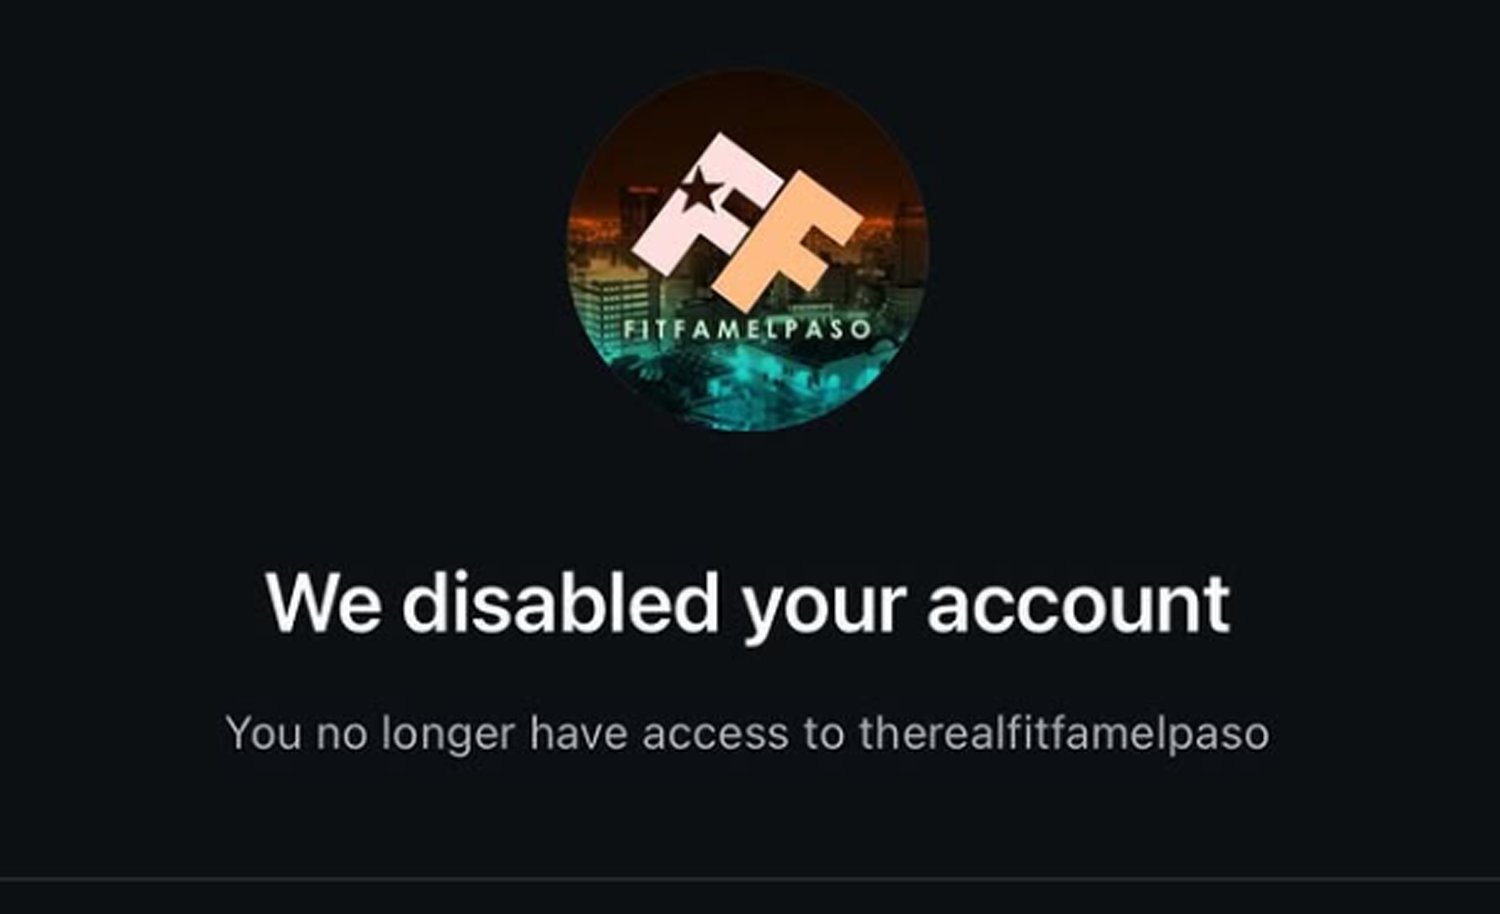This screenshot has width=1500, height=914.
Task: Click the word "your" in the heading
Action: pos(824,609)
